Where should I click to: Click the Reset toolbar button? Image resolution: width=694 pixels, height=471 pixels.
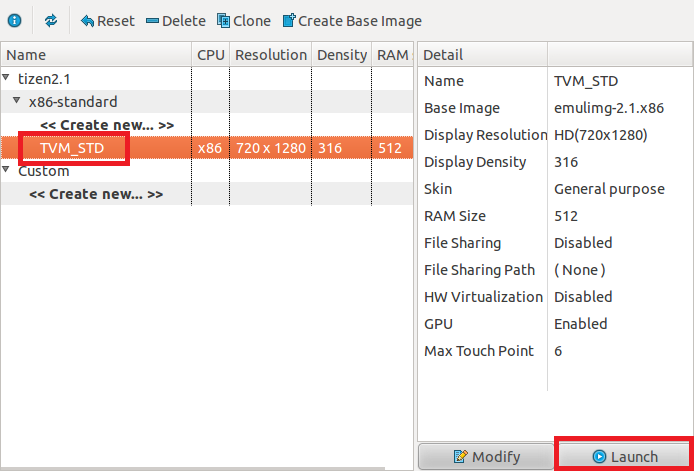pos(107,21)
